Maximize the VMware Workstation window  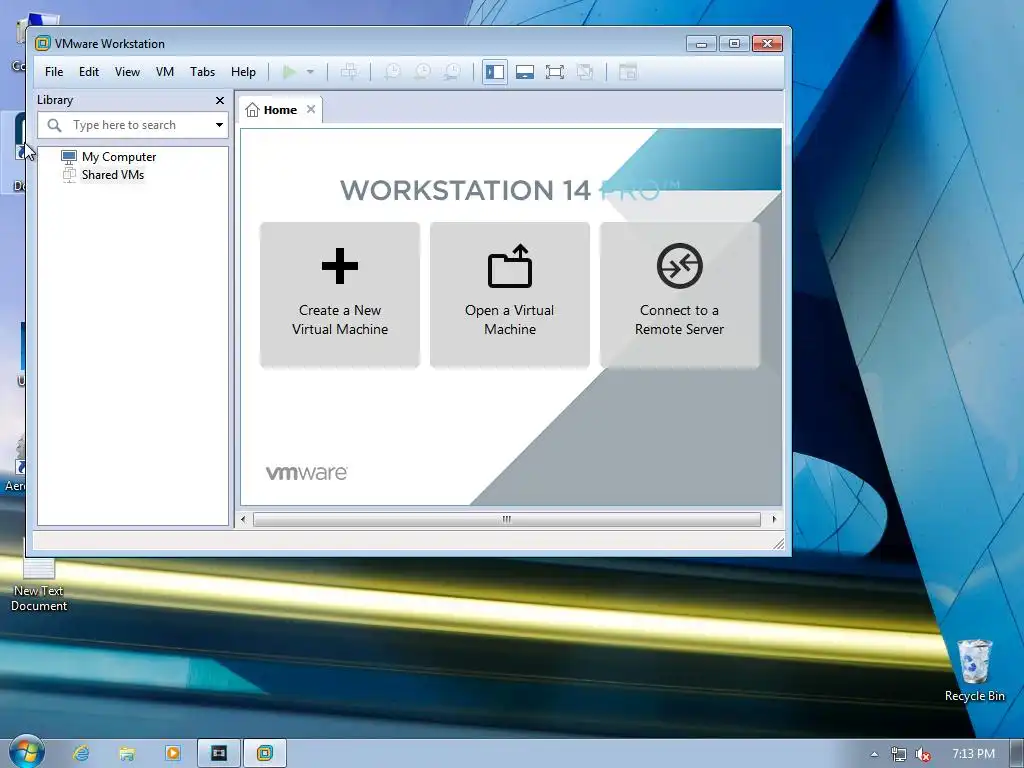click(734, 44)
